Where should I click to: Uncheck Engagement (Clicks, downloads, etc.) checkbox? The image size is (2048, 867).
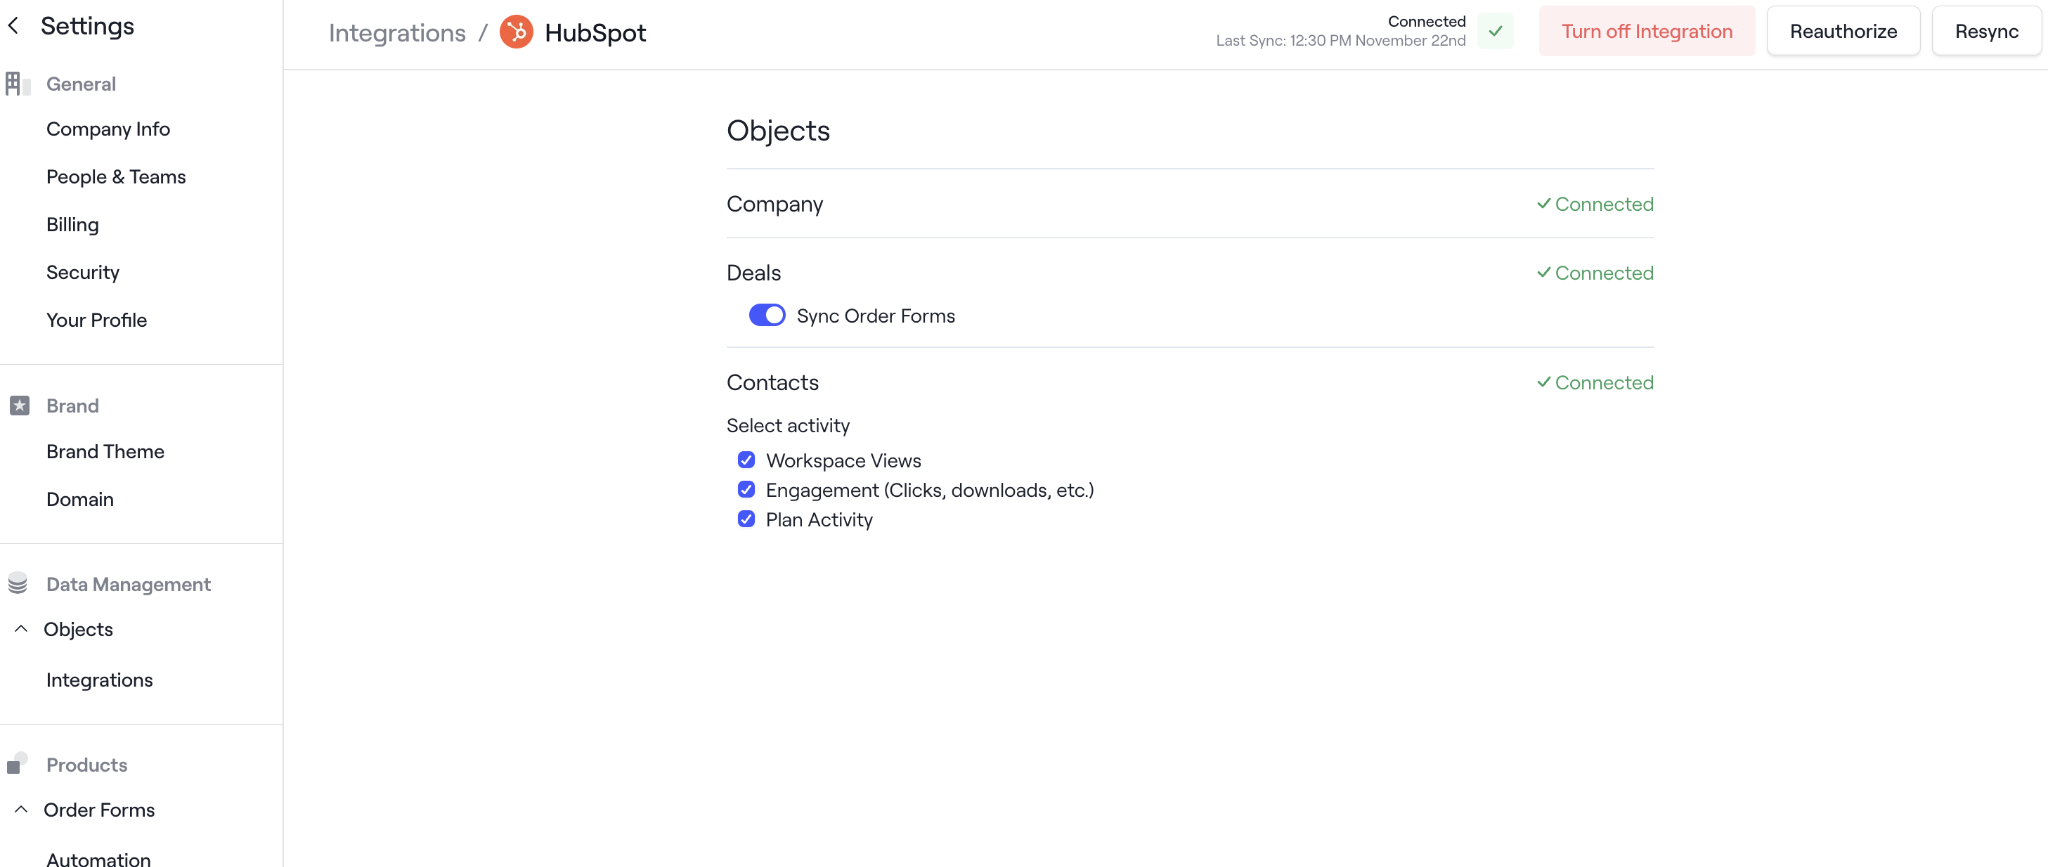tap(746, 489)
